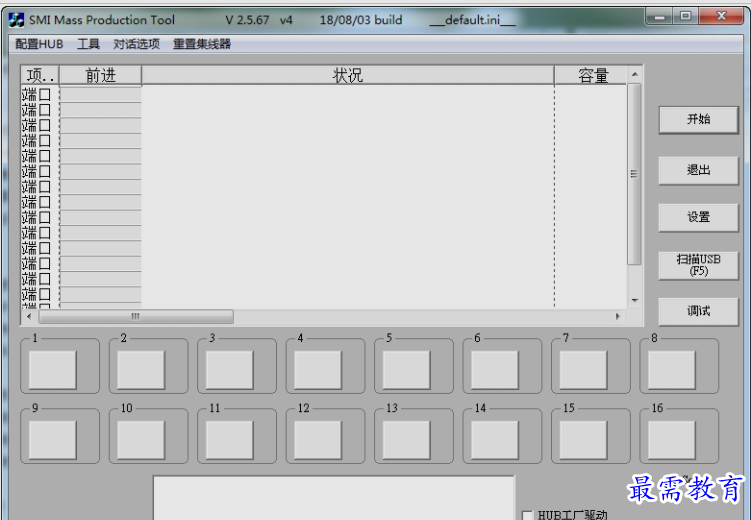Click the 扫描USB (F5) button
The image size is (751, 520).
pos(698,265)
